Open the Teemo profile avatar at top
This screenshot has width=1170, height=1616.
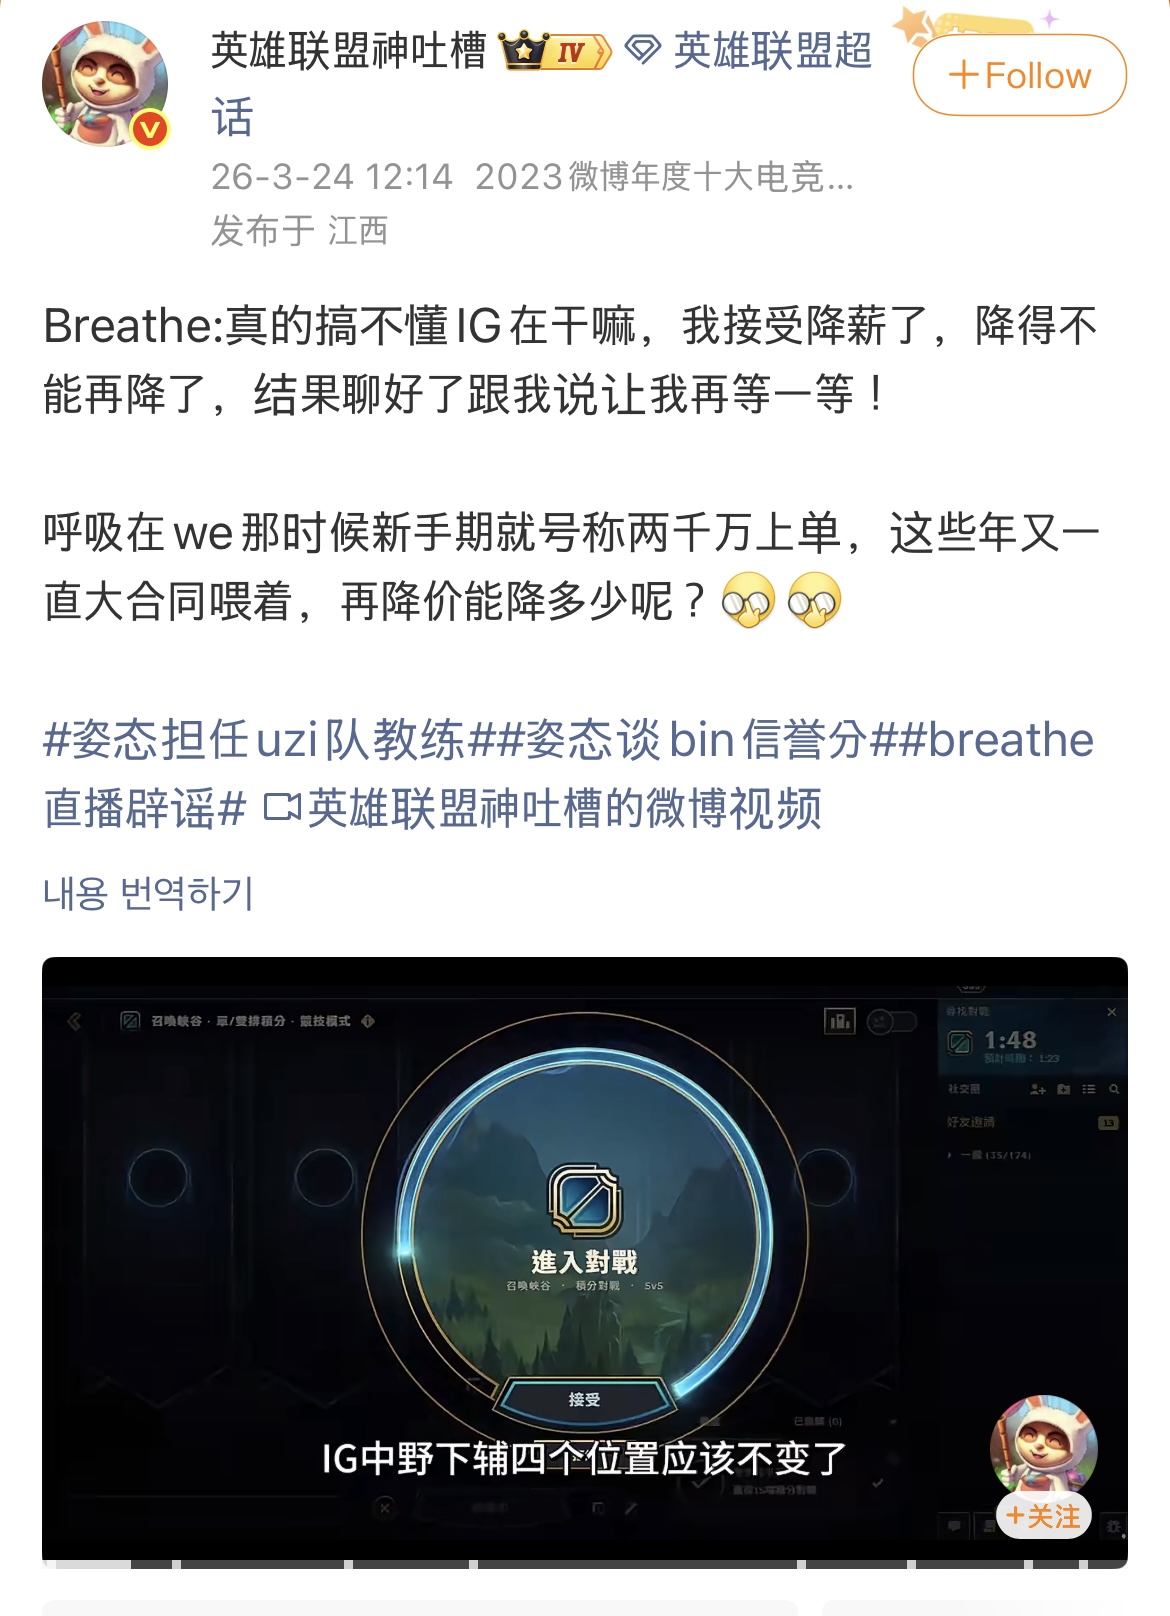pos(105,84)
